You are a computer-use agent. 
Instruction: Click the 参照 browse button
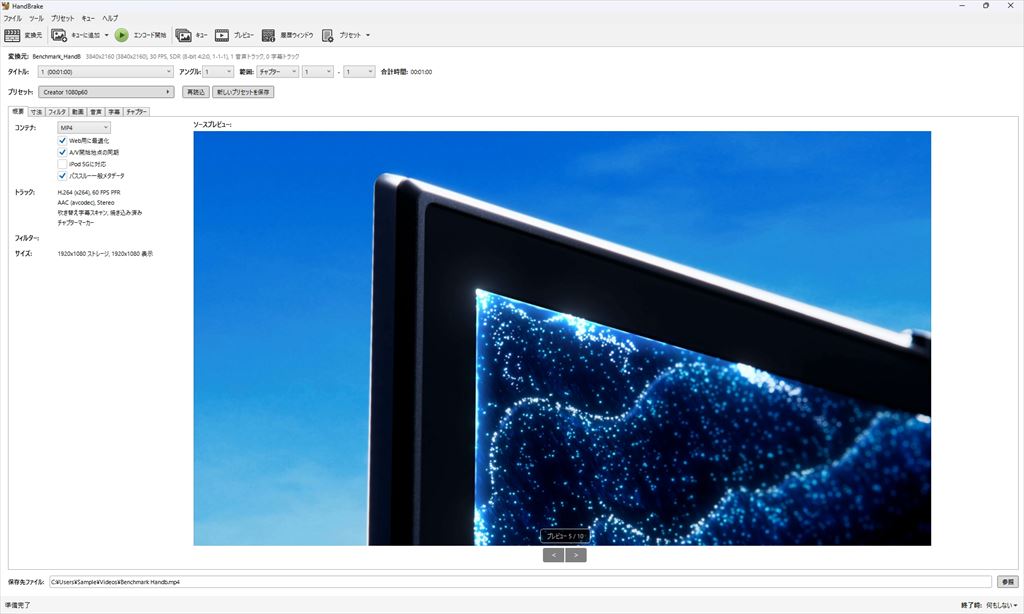click(1008, 581)
